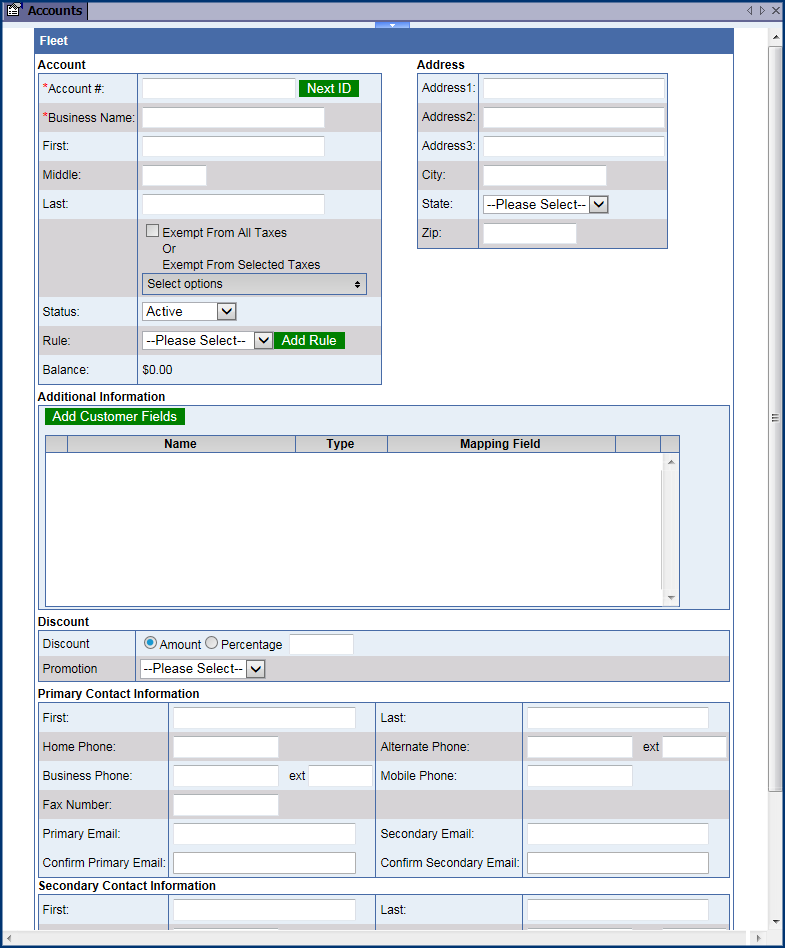Click the Business Name input field
The height and width of the screenshot is (948, 785).
click(233, 118)
